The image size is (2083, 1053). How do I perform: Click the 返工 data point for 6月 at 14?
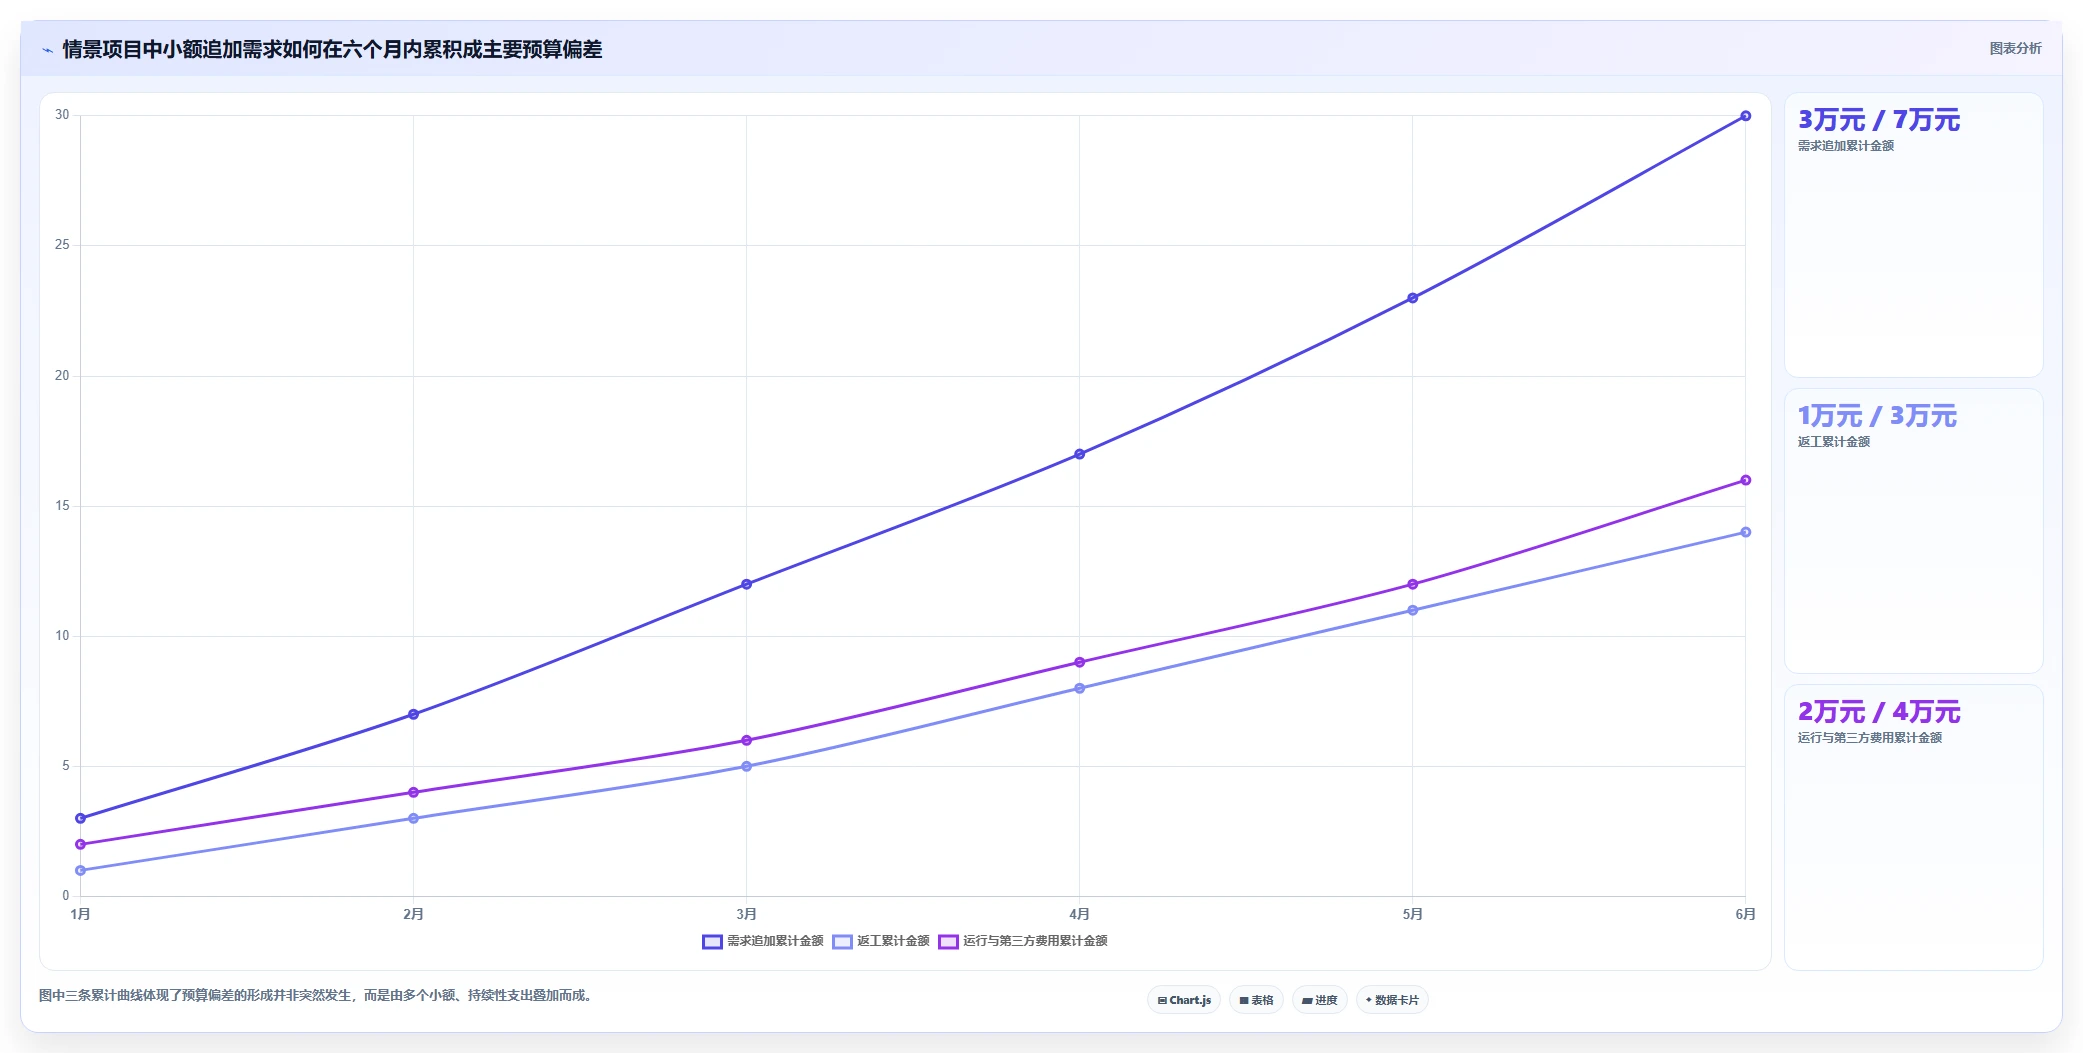1745,532
